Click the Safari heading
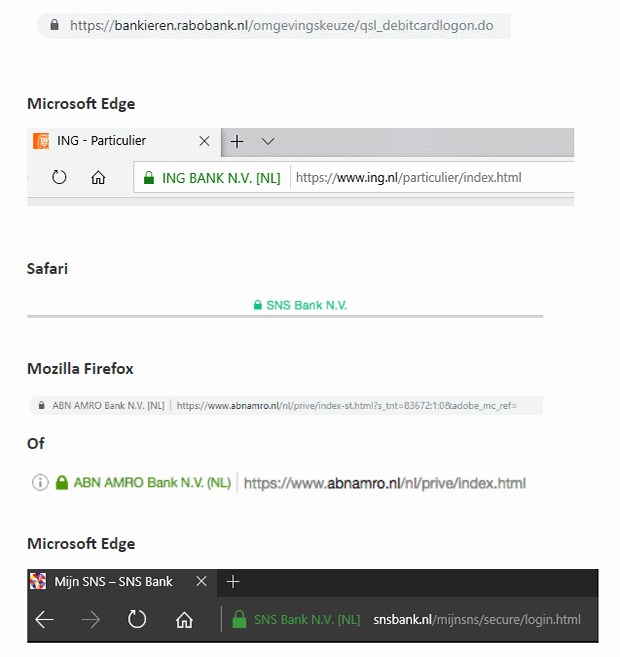Viewport: 620px width, 657px height. click(x=47, y=269)
